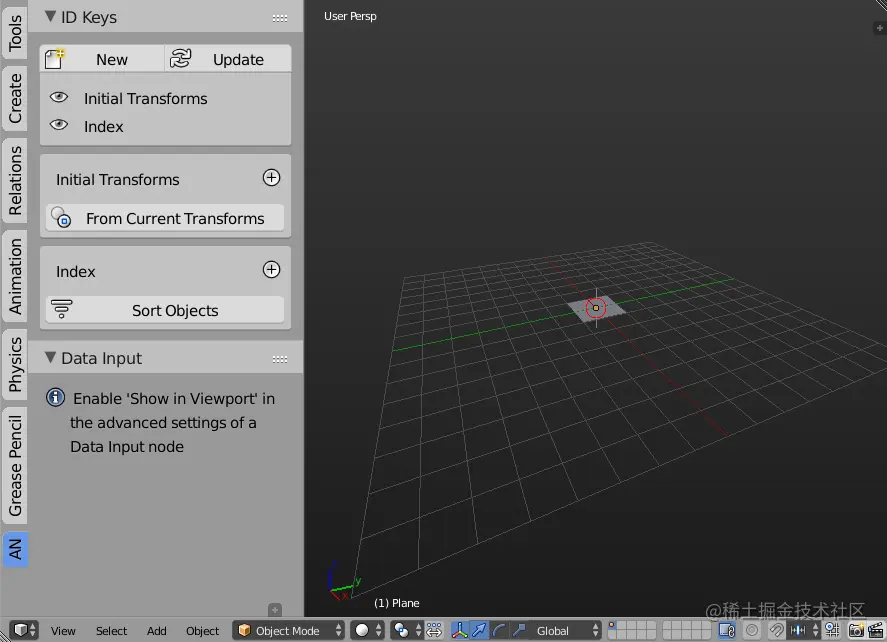887x642 pixels.
Task: Click the info icon in Data Input
Action: coord(55,398)
